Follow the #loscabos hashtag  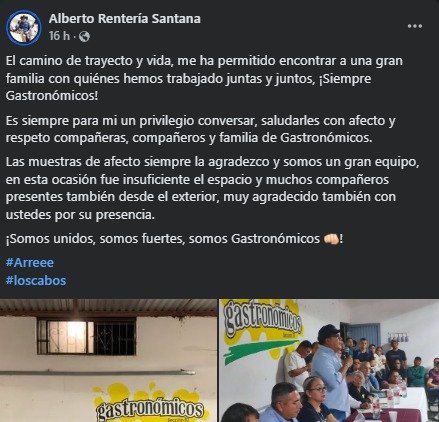(36, 280)
